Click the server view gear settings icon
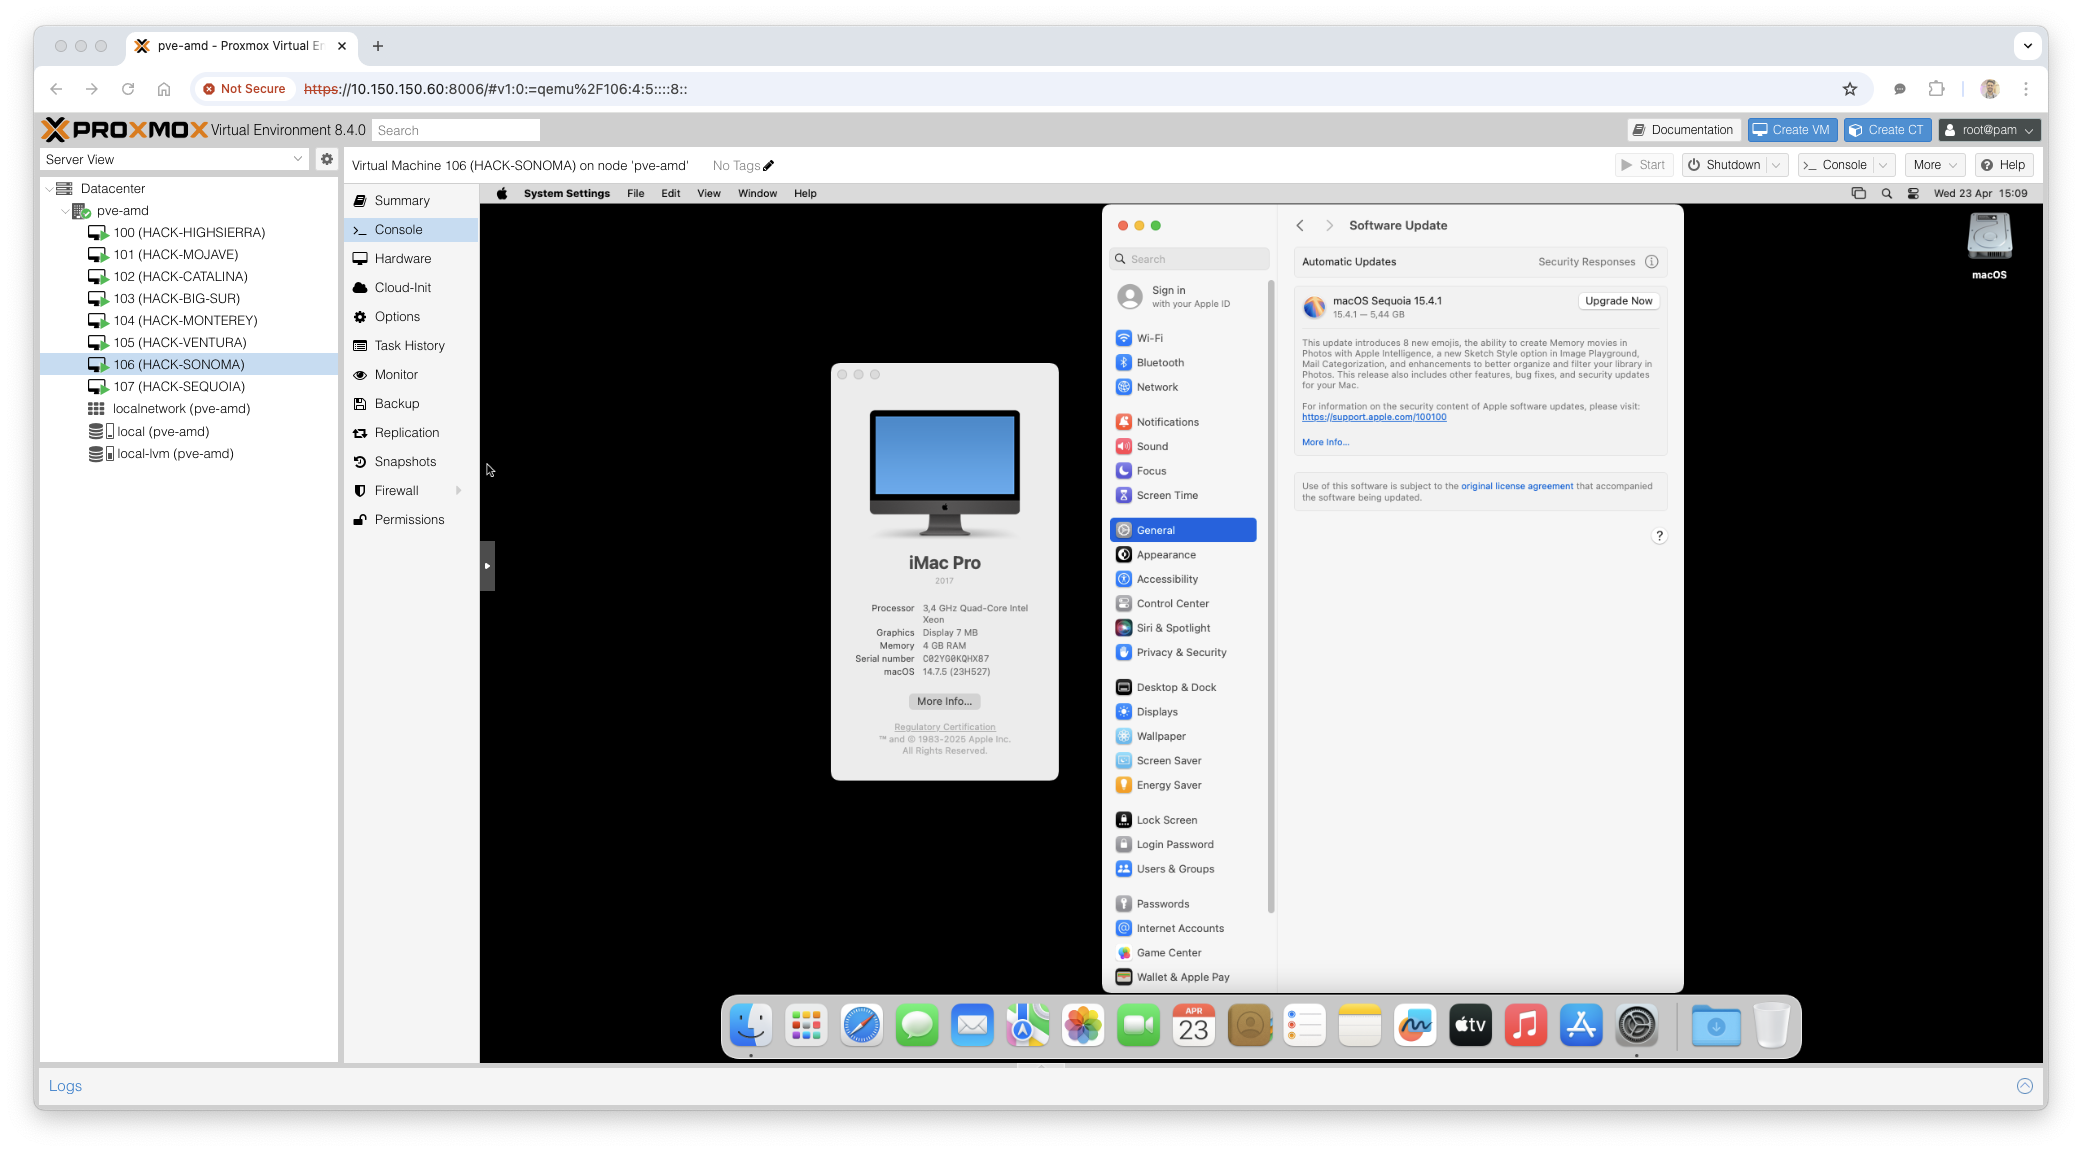 [326, 159]
